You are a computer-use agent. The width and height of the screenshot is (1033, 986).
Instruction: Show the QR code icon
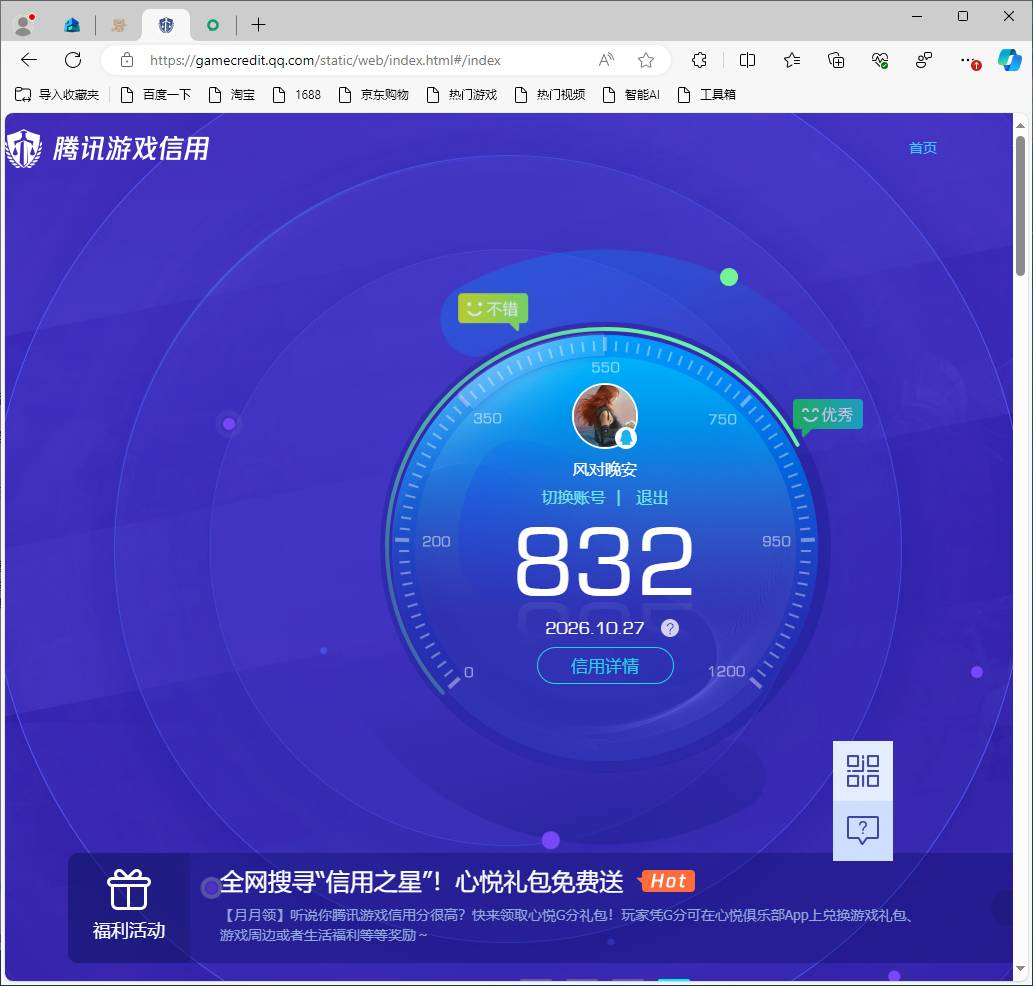(x=862, y=771)
